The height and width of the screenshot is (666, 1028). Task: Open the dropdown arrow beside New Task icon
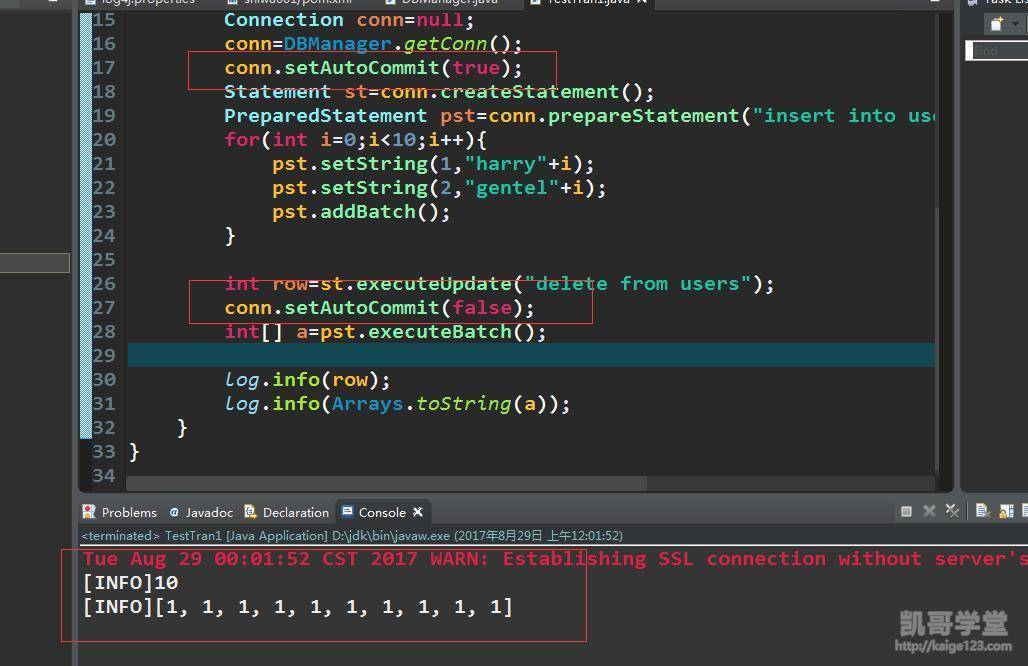pyautogui.click(x=1016, y=24)
